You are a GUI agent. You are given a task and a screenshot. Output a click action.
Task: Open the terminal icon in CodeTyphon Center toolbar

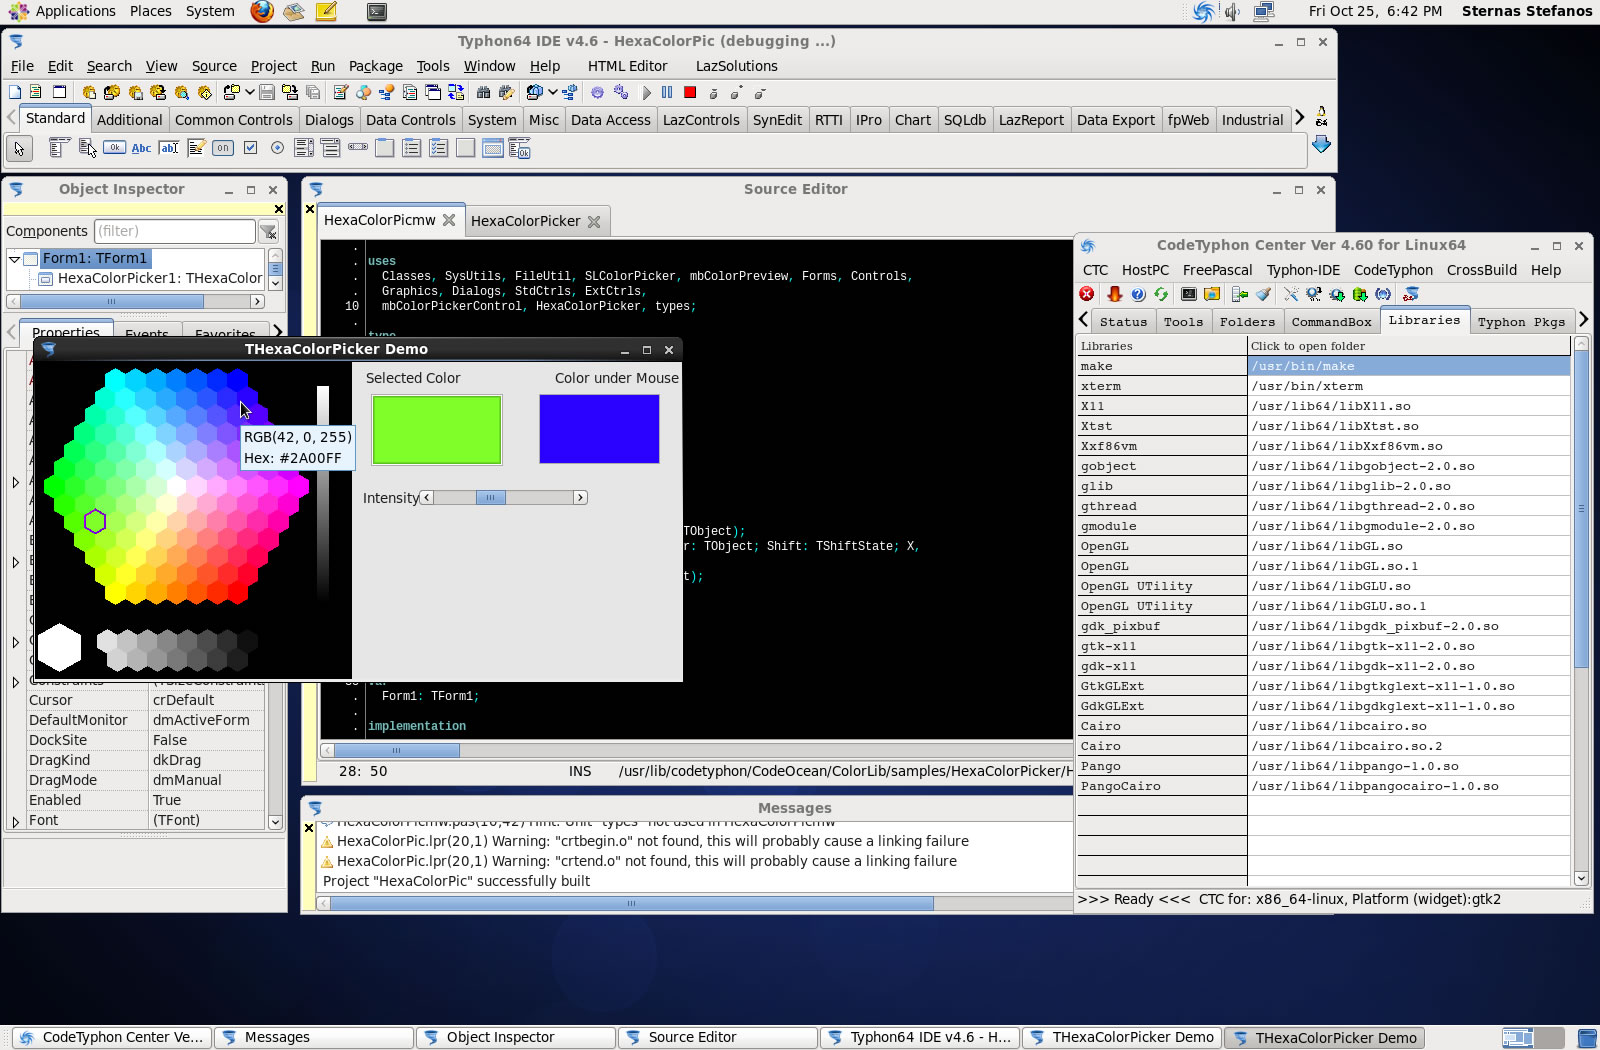tap(1188, 294)
